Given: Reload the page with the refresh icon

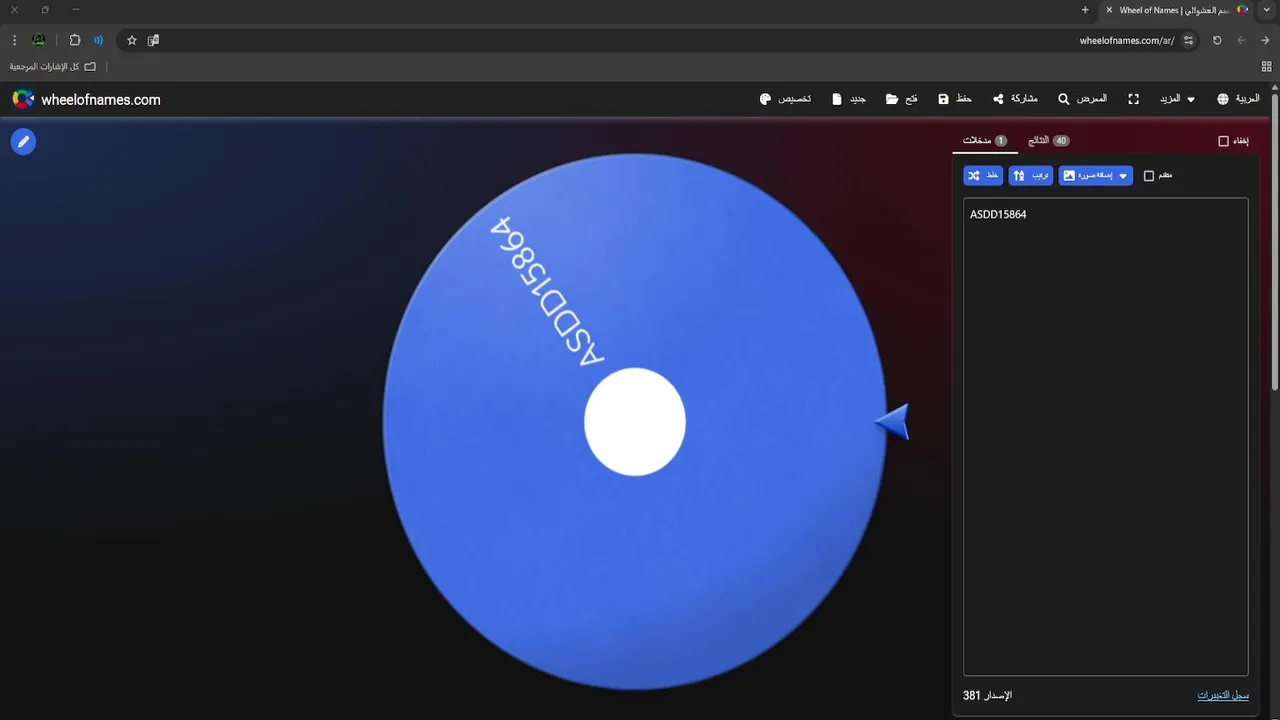Looking at the screenshot, I should click(x=1217, y=40).
